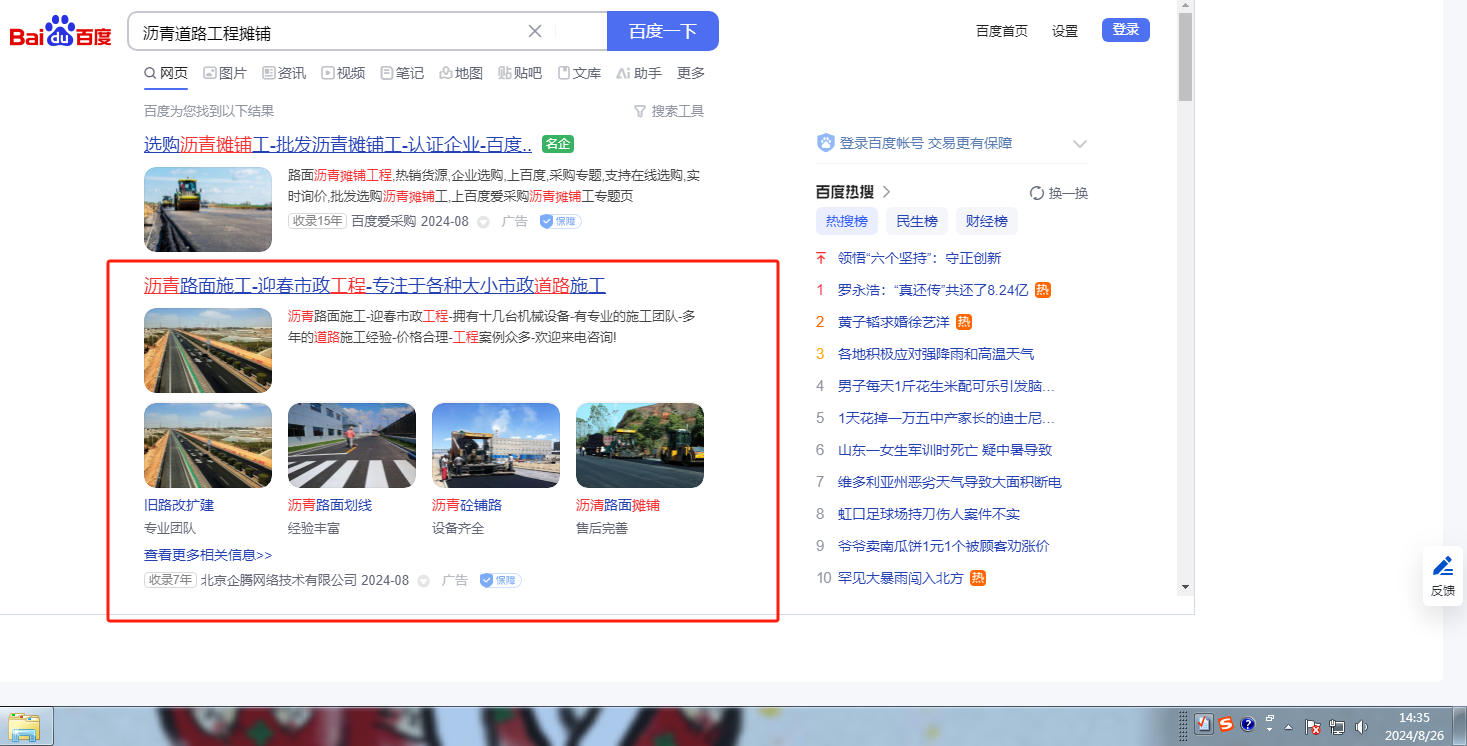
Task: Open the 资讯 tab
Action: [x=284, y=73]
